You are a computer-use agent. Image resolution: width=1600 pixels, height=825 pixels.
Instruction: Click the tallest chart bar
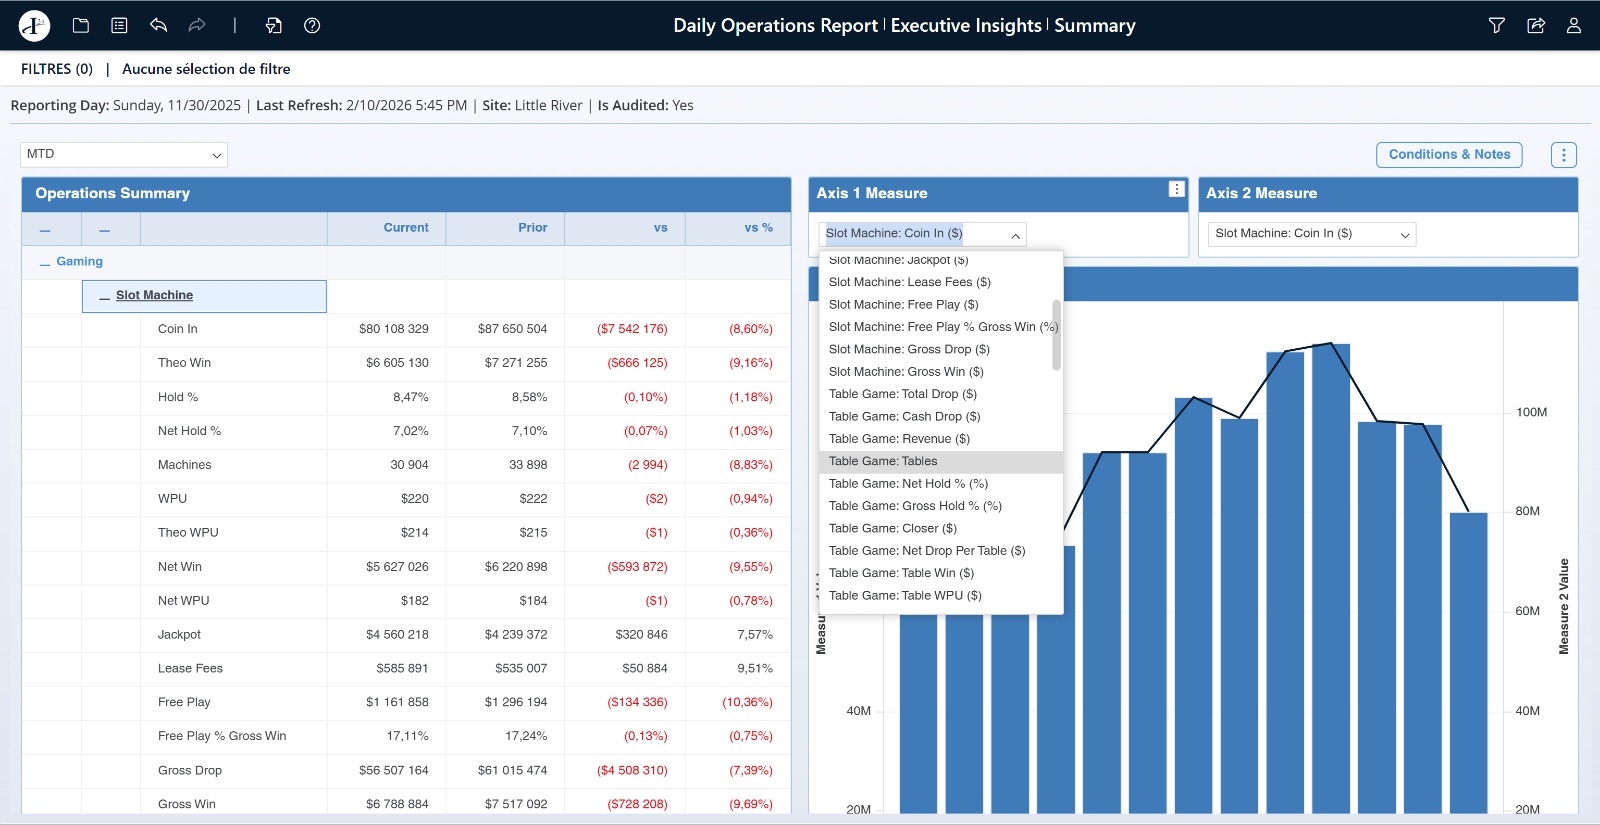pos(1331,578)
